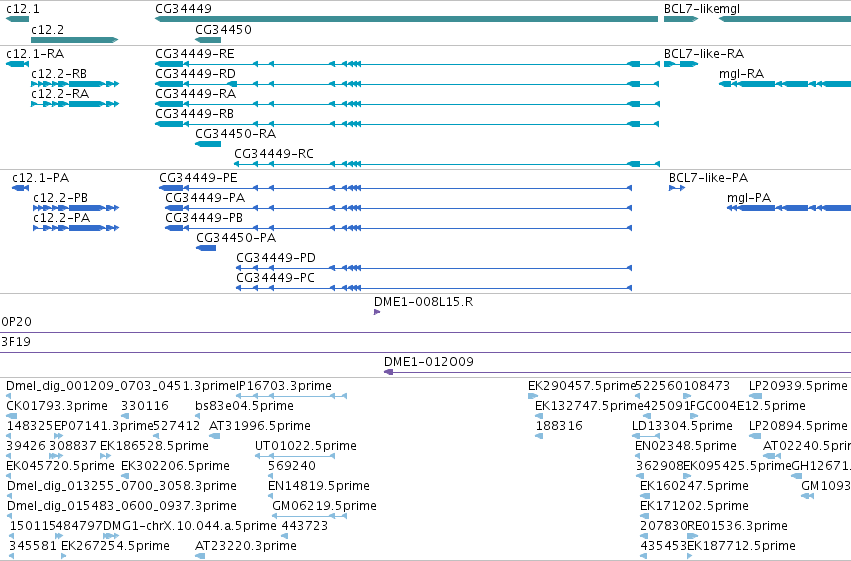The height and width of the screenshot is (561, 851).
Task: Click EST IP16703.3prime
Action: tap(292, 396)
